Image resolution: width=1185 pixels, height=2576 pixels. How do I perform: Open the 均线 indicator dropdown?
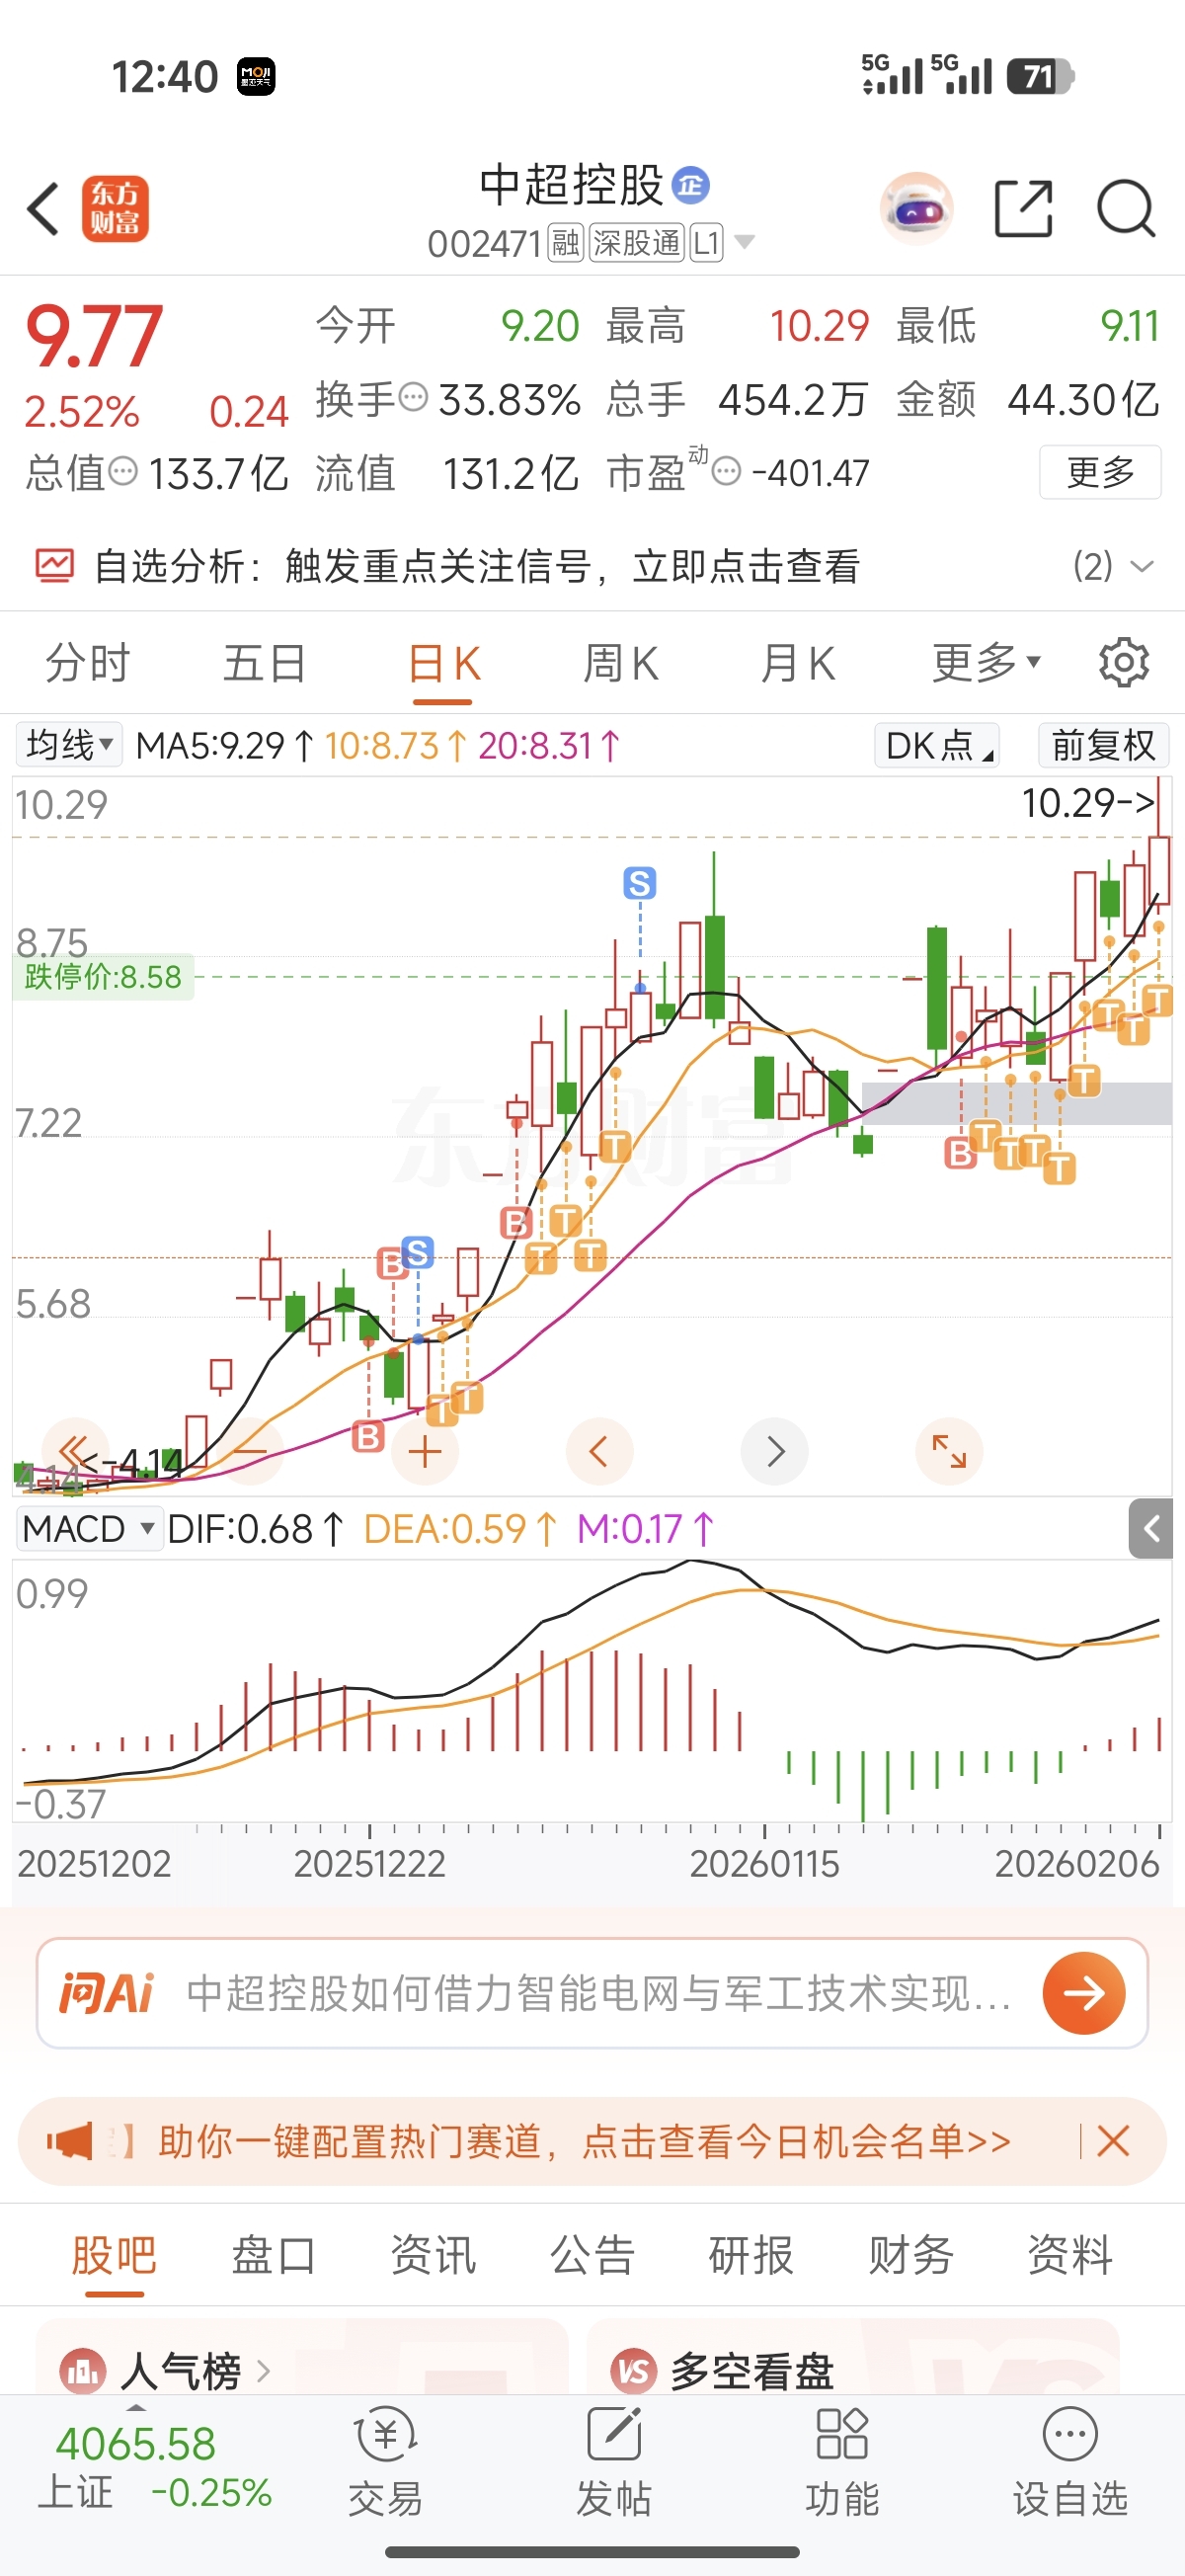pyautogui.click(x=69, y=745)
